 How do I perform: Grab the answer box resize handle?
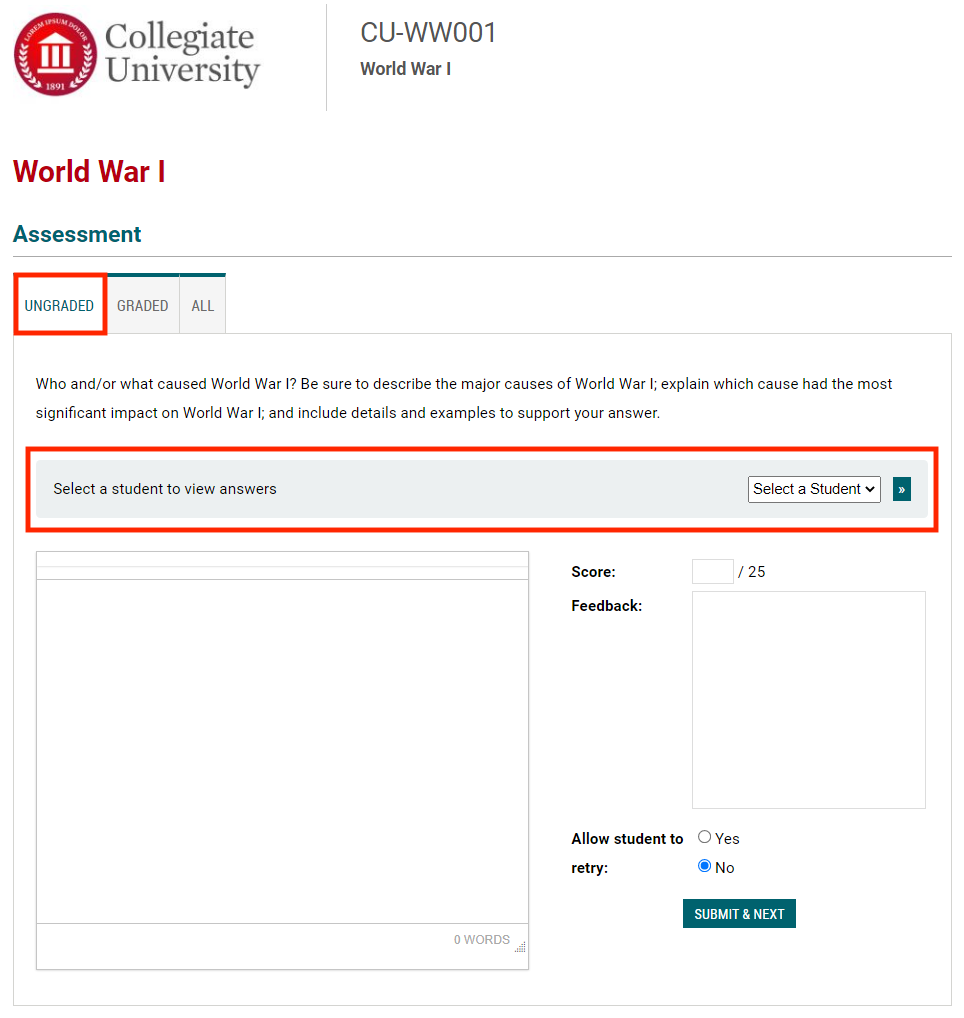tap(520, 947)
